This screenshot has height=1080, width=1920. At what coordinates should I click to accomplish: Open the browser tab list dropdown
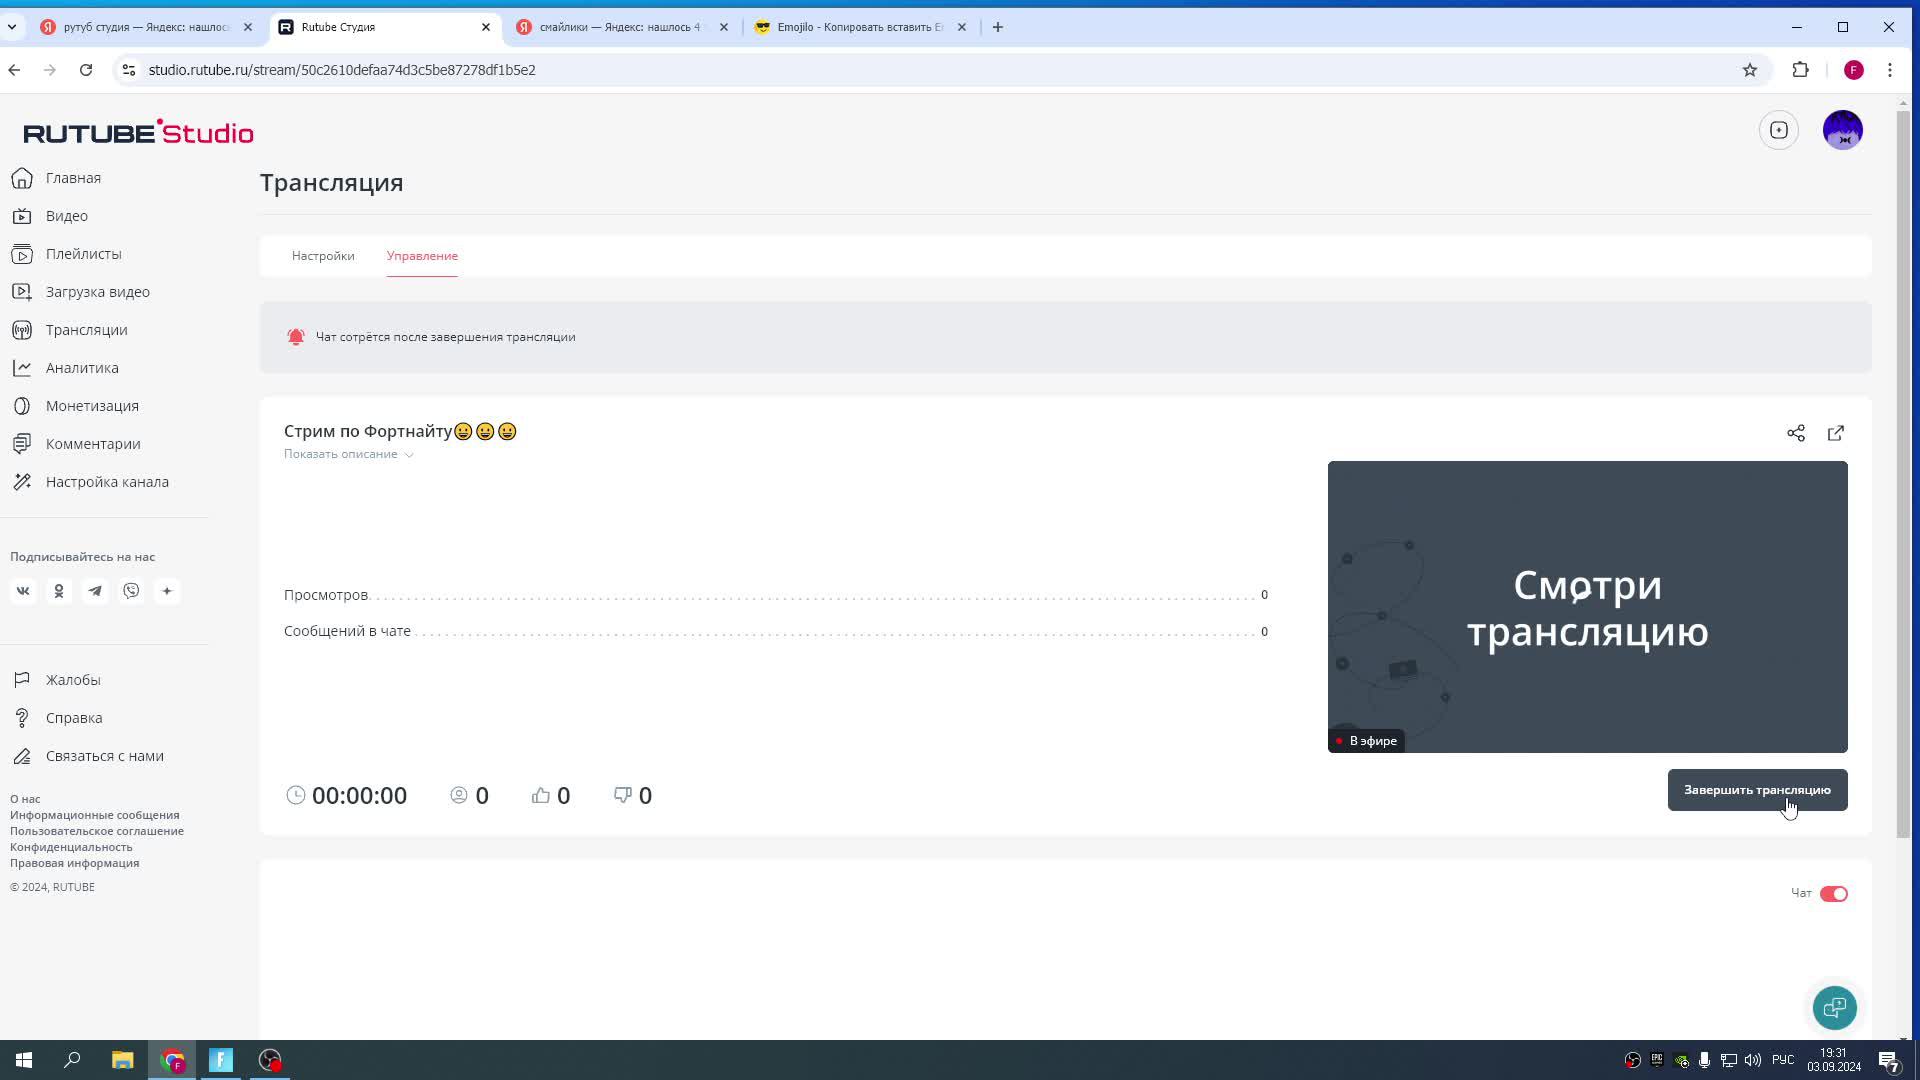12,27
